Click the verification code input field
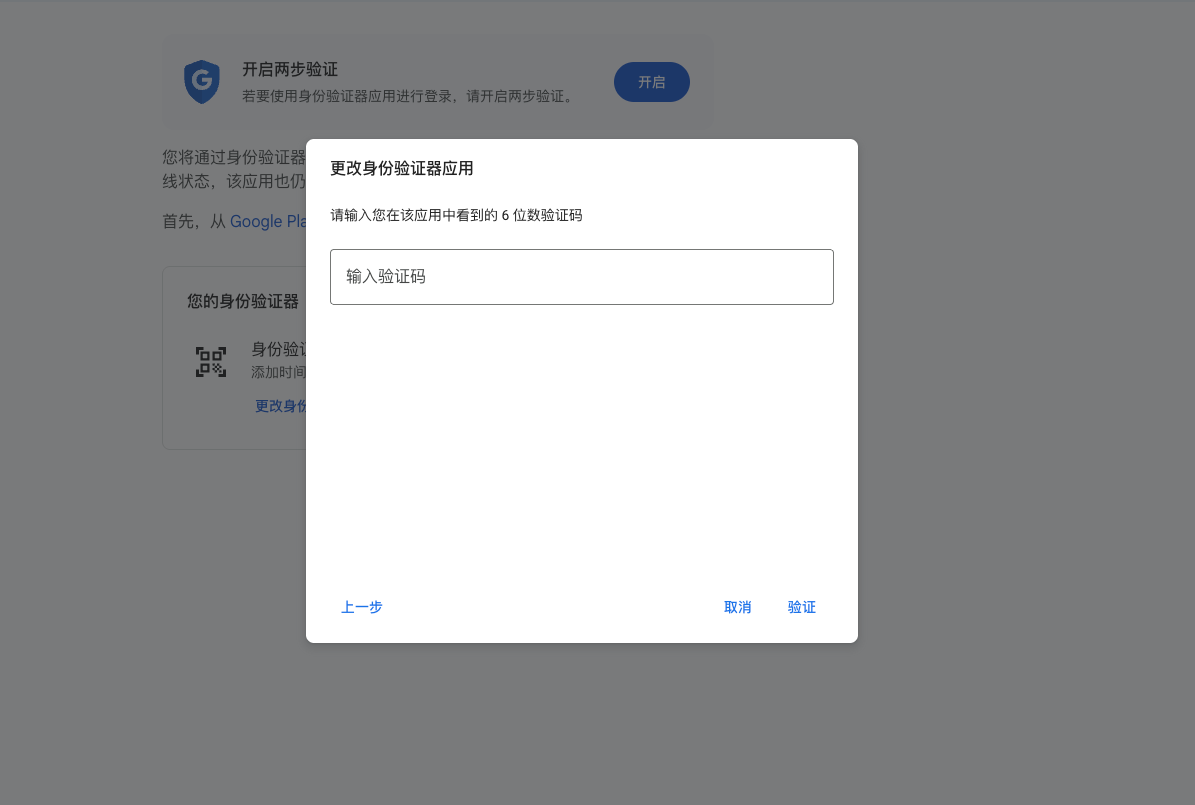This screenshot has height=805, width=1195. [x=581, y=277]
